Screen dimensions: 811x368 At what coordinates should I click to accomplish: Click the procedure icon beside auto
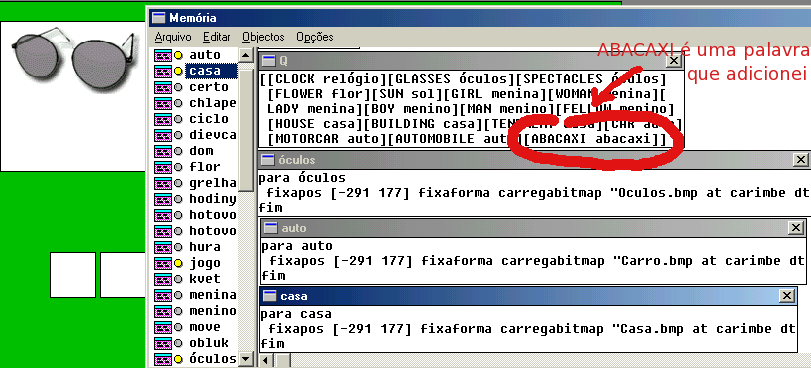162,55
